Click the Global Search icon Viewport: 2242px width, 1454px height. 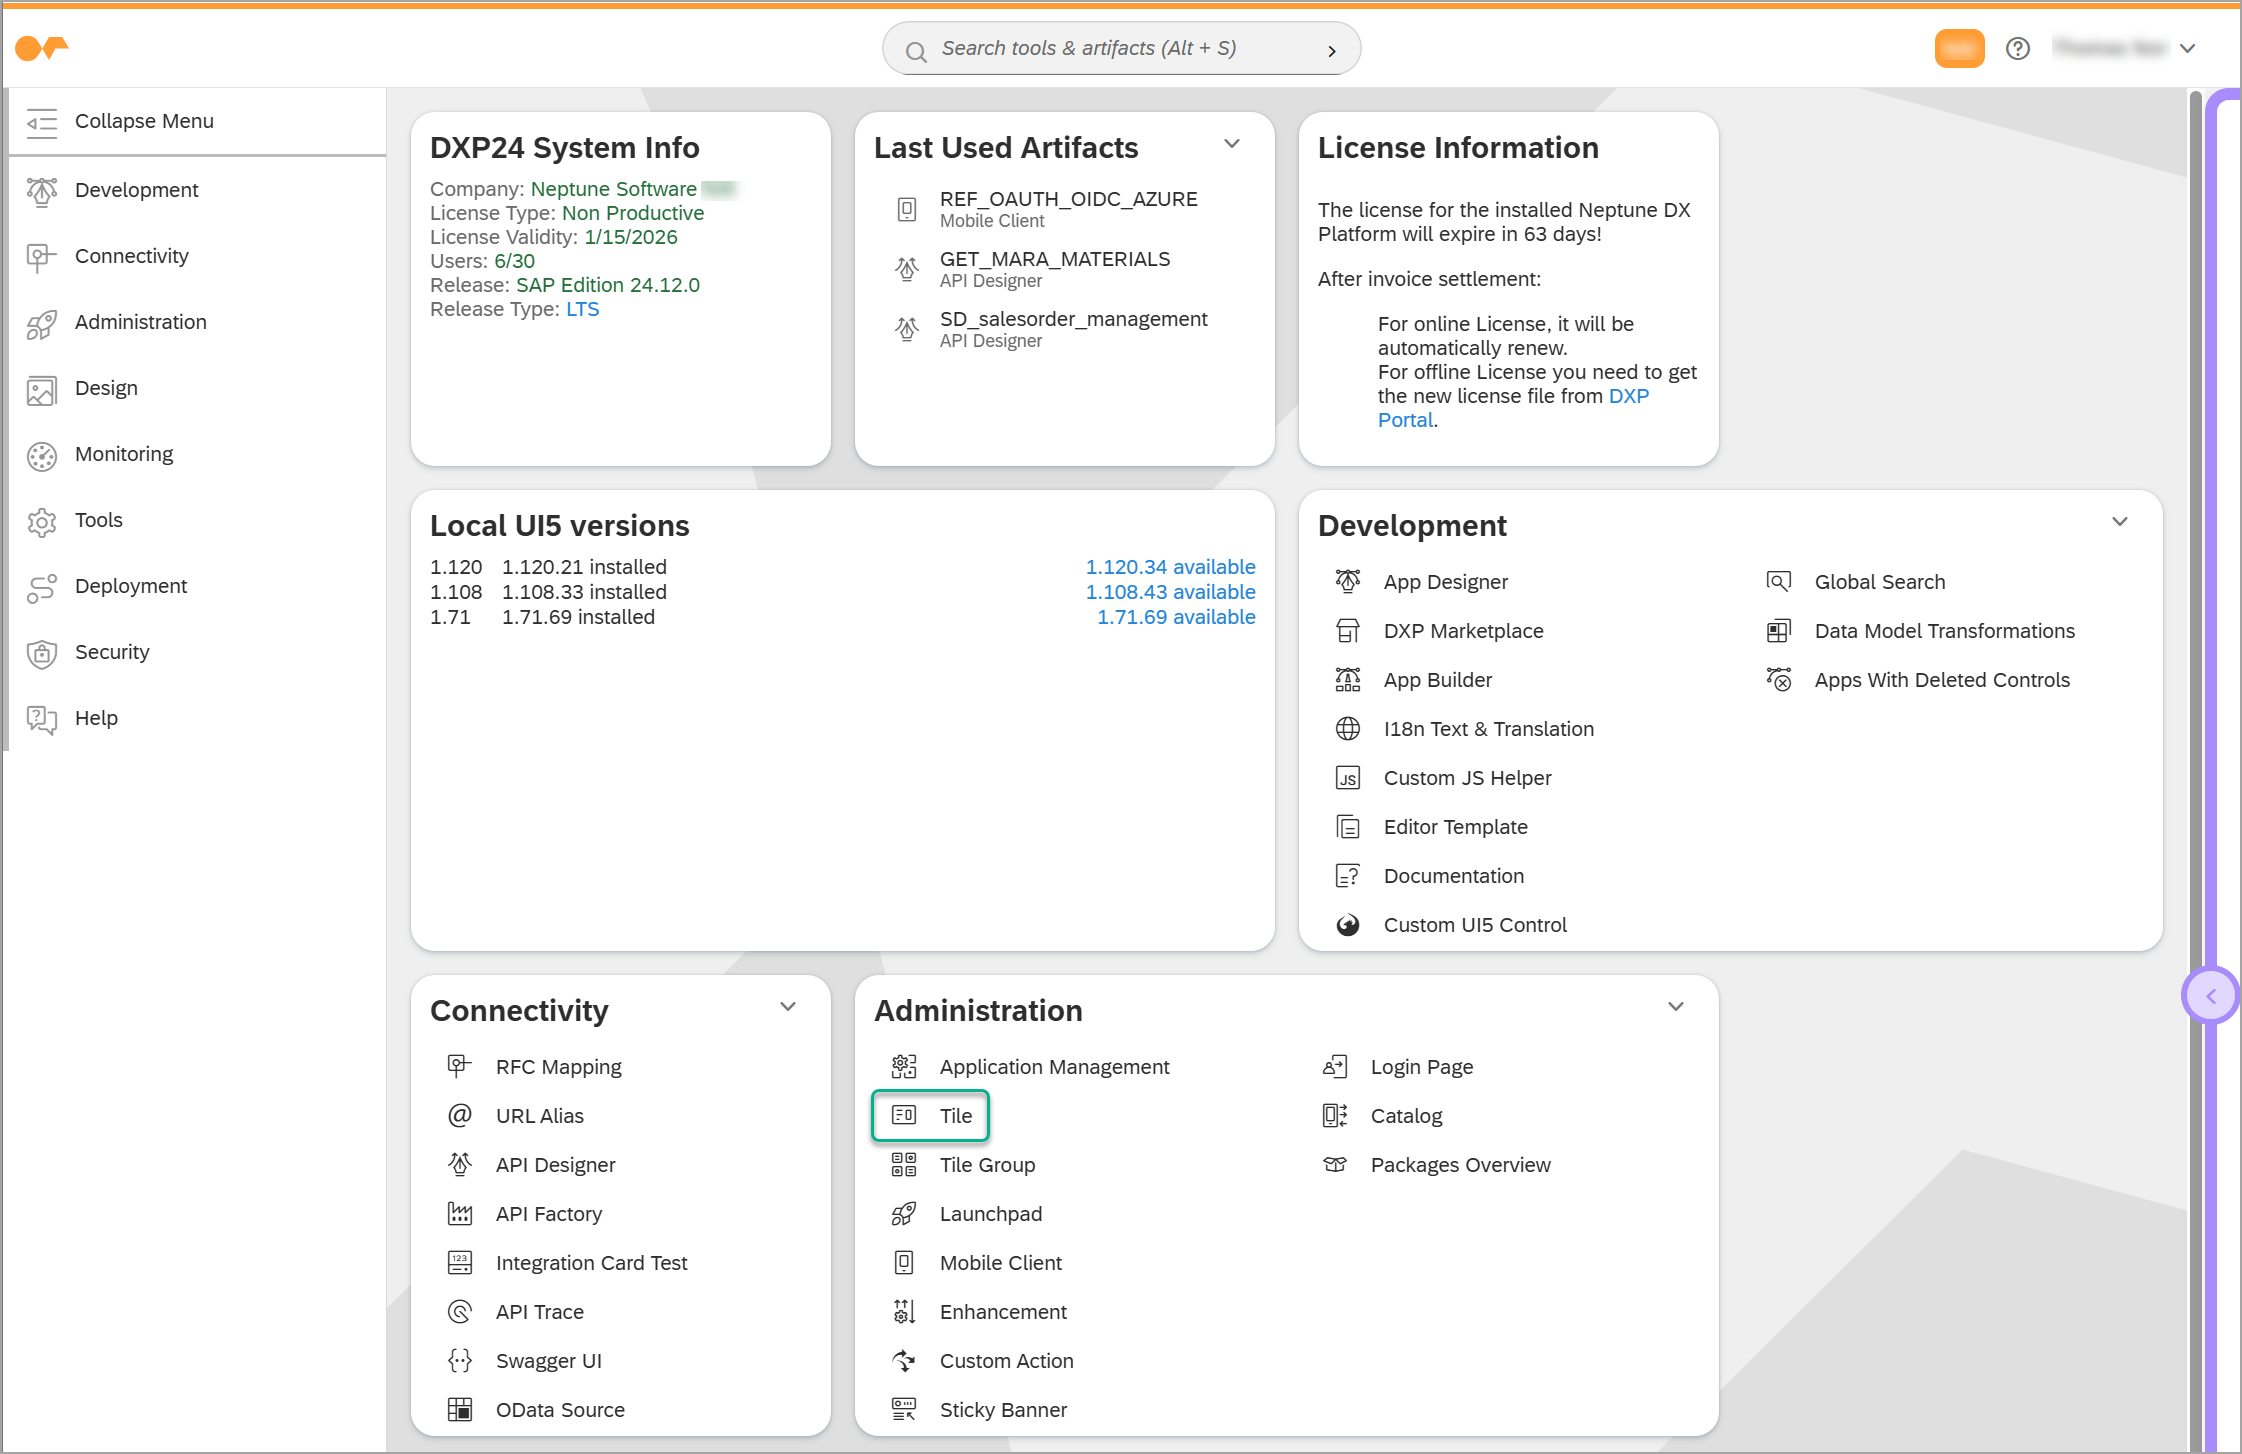[1778, 582]
